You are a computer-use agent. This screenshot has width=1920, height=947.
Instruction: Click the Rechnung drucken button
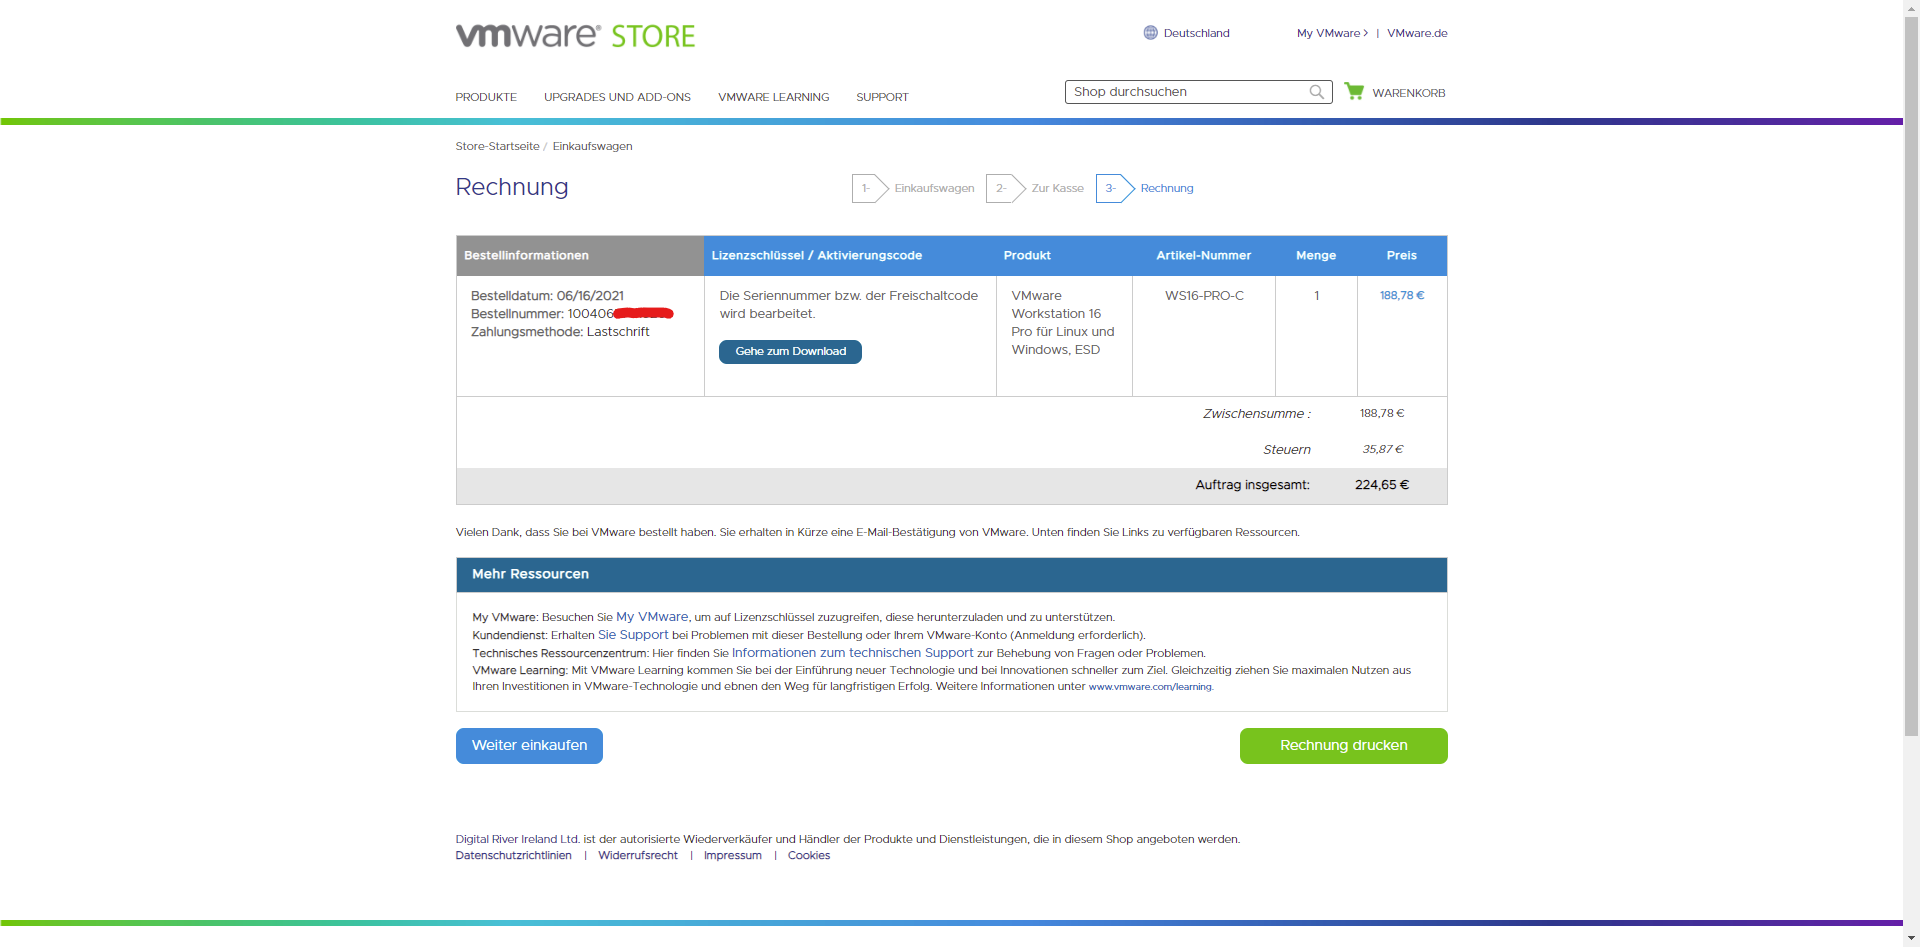(1344, 746)
